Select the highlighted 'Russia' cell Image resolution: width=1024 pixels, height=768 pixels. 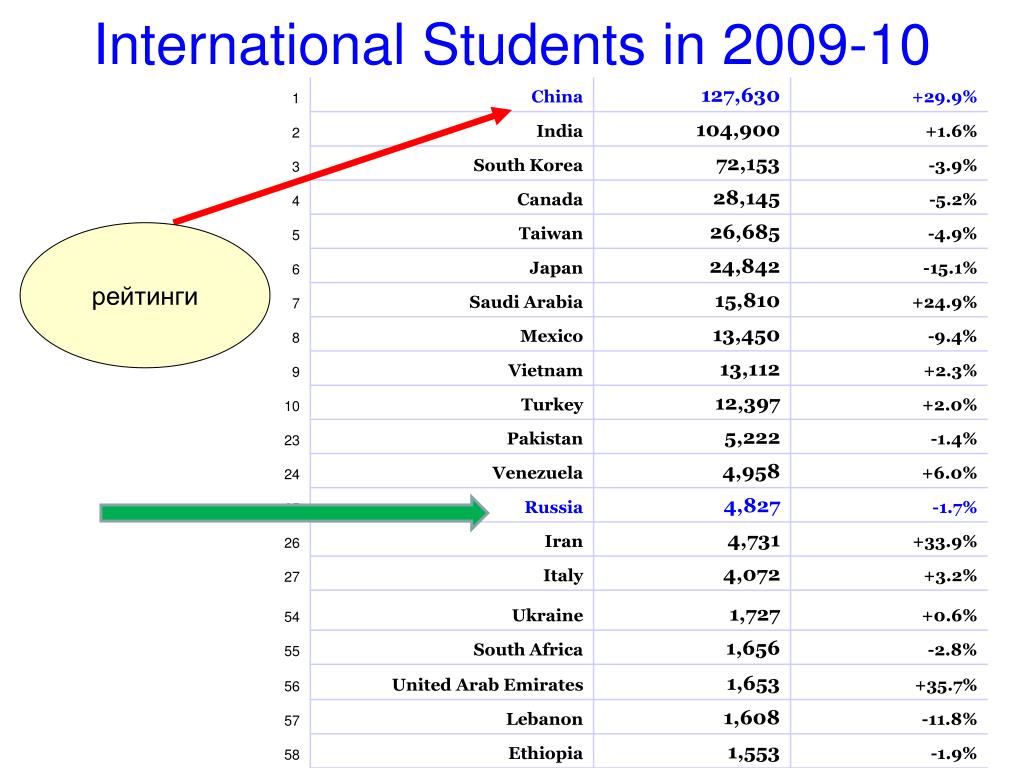pos(553,507)
